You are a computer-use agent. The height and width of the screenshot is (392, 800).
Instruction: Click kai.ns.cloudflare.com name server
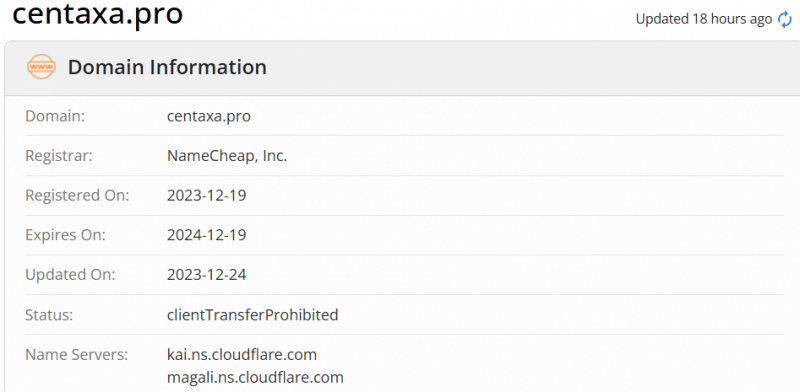click(242, 354)
